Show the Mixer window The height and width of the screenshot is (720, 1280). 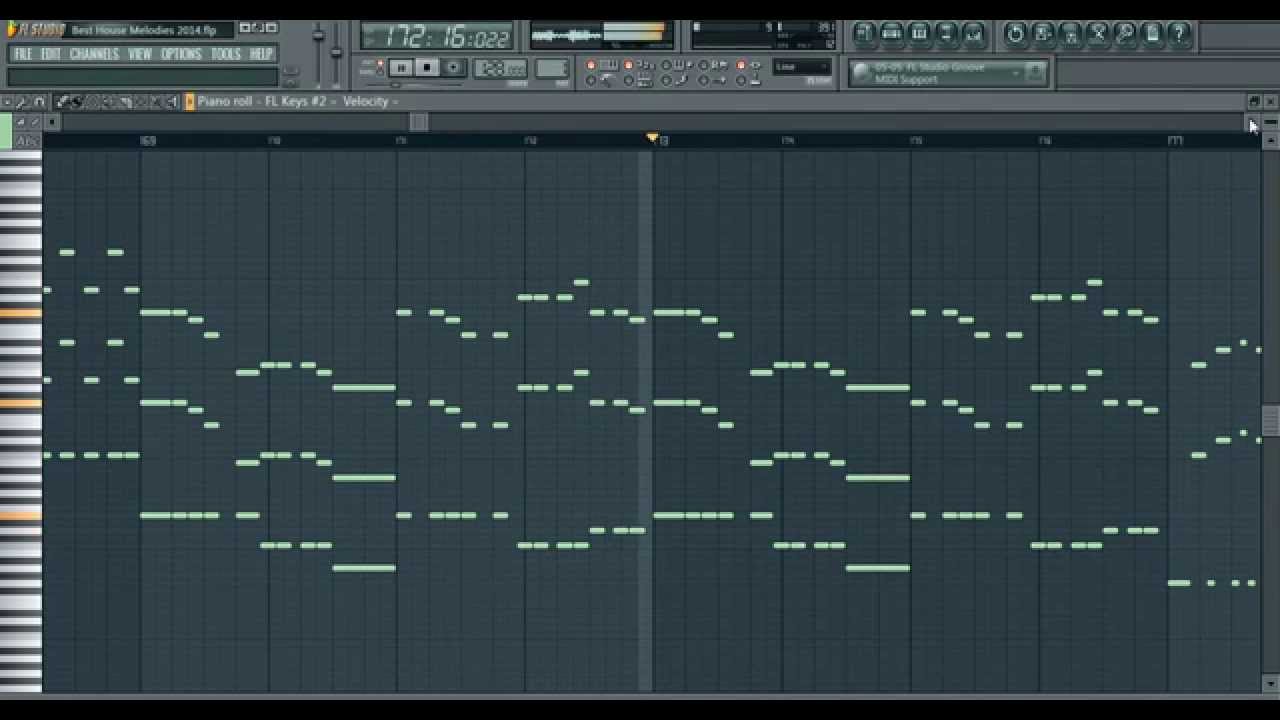pos(974,34)
